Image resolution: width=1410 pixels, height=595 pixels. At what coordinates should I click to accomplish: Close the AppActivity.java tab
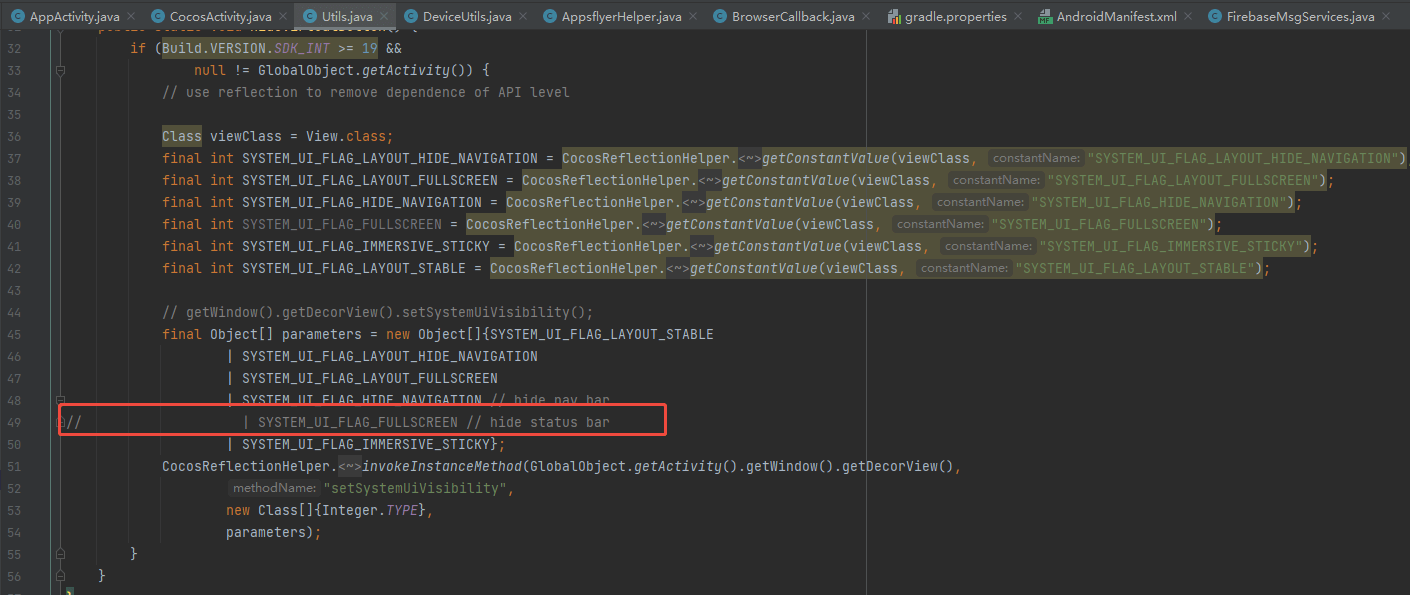[132, 17]
